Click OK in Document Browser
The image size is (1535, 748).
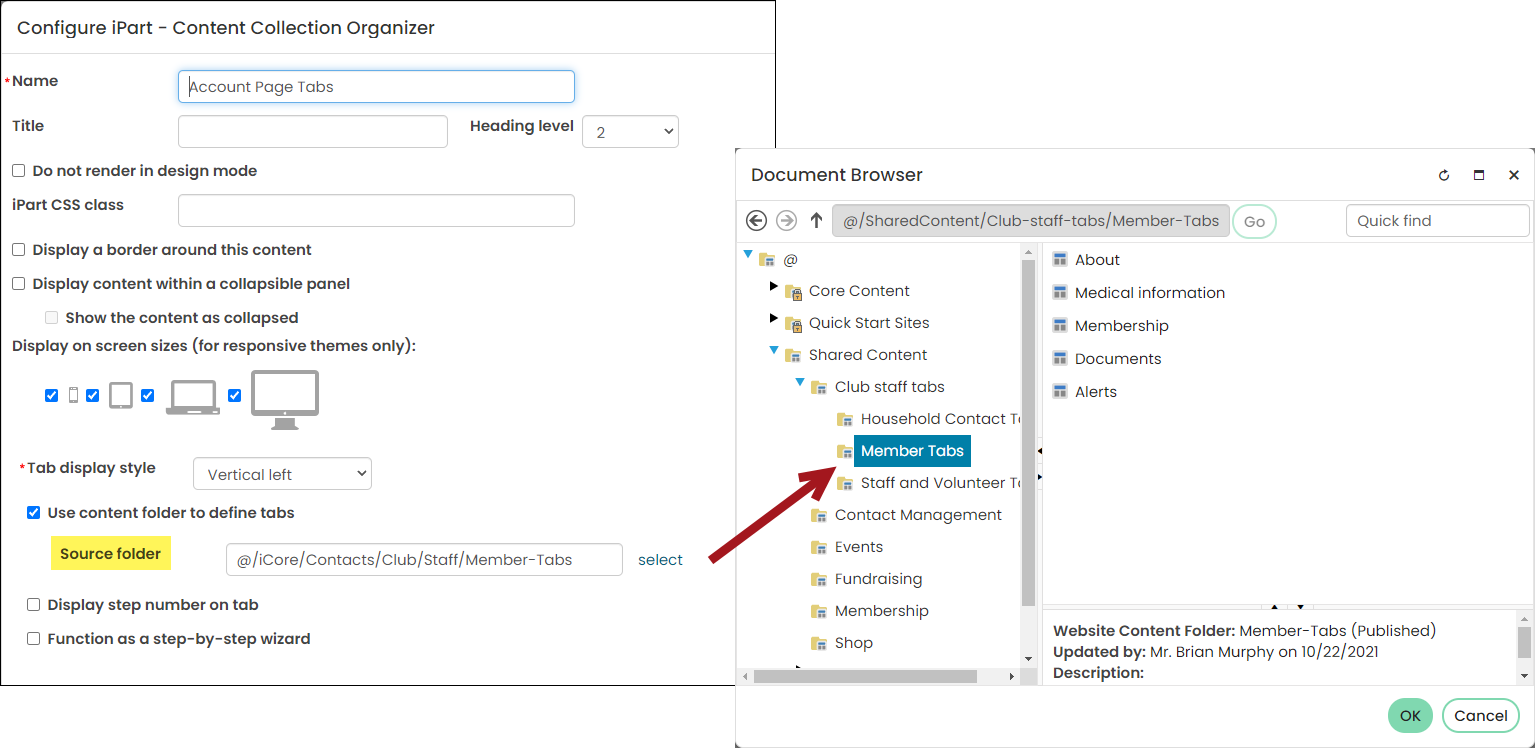pyautogui.click(x=1410, y=716)
